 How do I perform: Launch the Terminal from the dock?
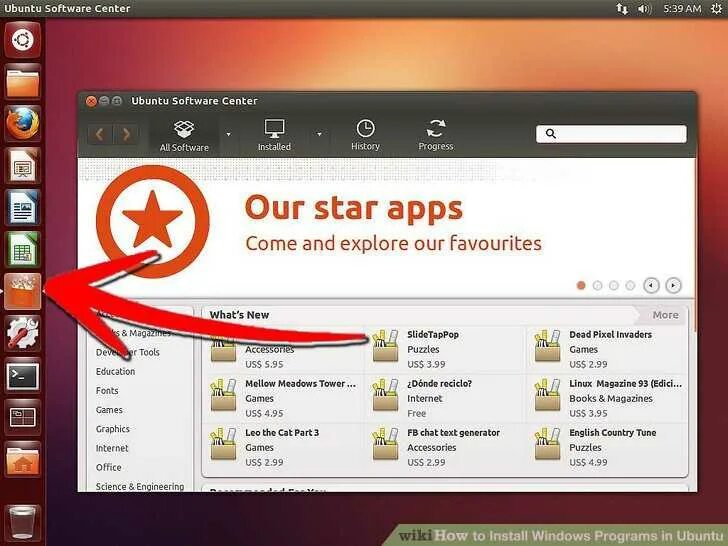[x=22, y=375]
